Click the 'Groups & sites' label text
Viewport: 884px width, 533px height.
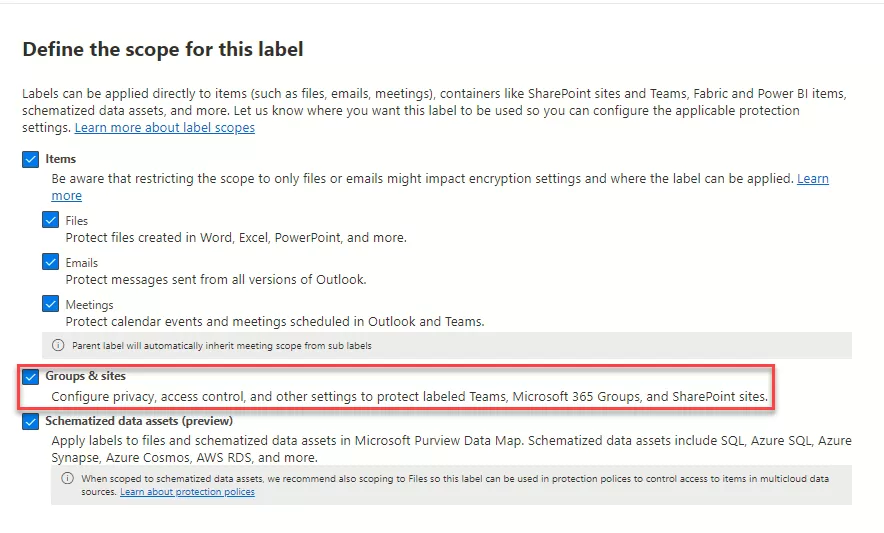pyautogui.click(x=85, y=377)
